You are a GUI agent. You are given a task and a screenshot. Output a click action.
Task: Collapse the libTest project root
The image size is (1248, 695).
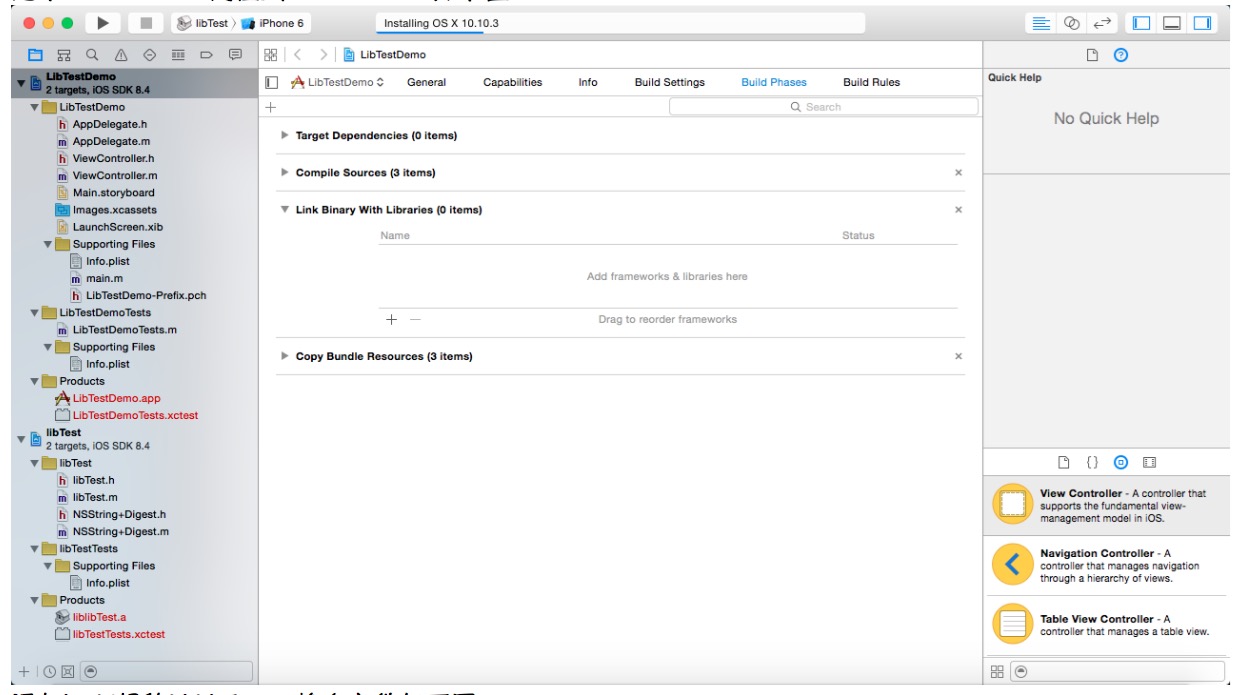click(x=21, y=438)
